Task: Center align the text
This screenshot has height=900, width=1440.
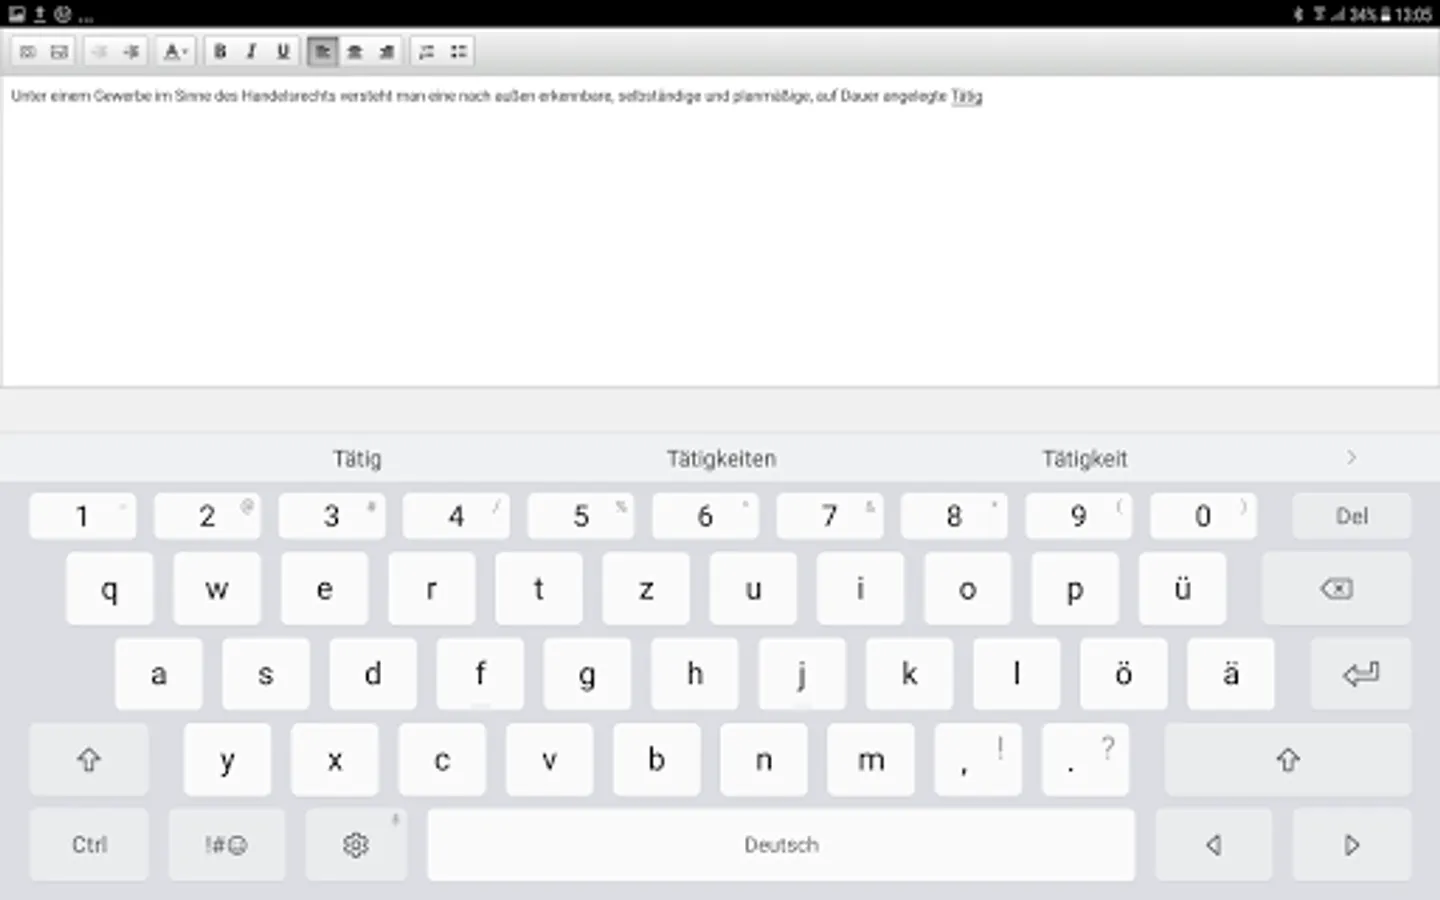Action: point(354,52)
